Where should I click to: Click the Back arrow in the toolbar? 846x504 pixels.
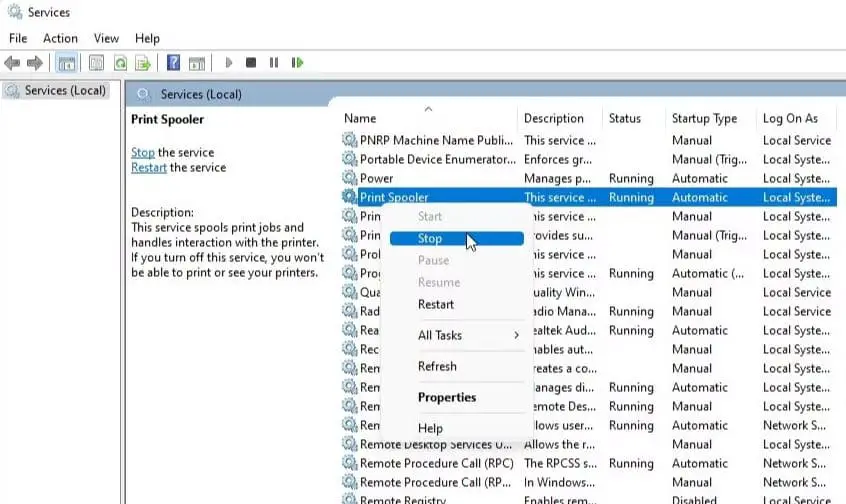(13, 63)
